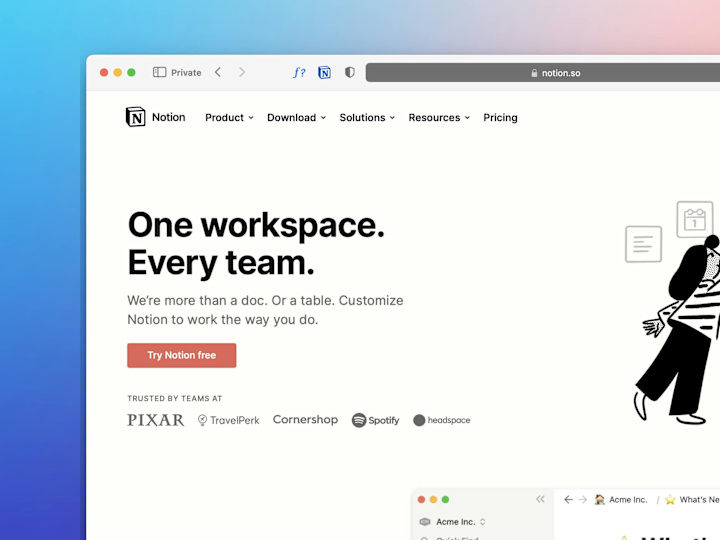Viewport: 720px width, 540px height.
Task: Click the TravelPerk logo
Action: (229, 420)
